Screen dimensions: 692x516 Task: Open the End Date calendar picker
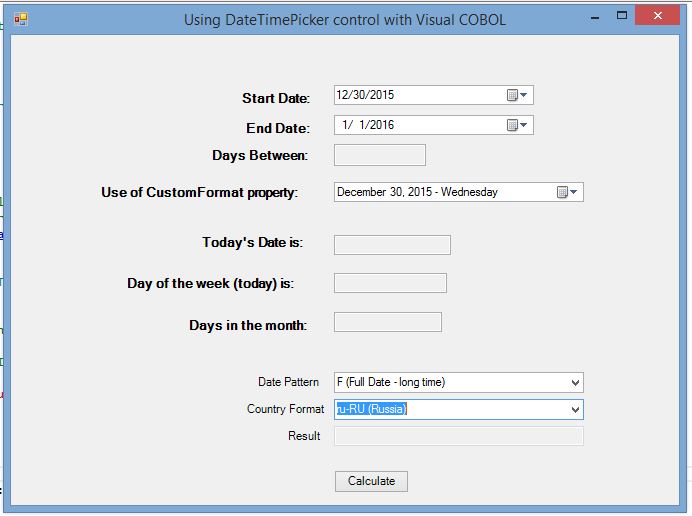(x=518, y=125)
